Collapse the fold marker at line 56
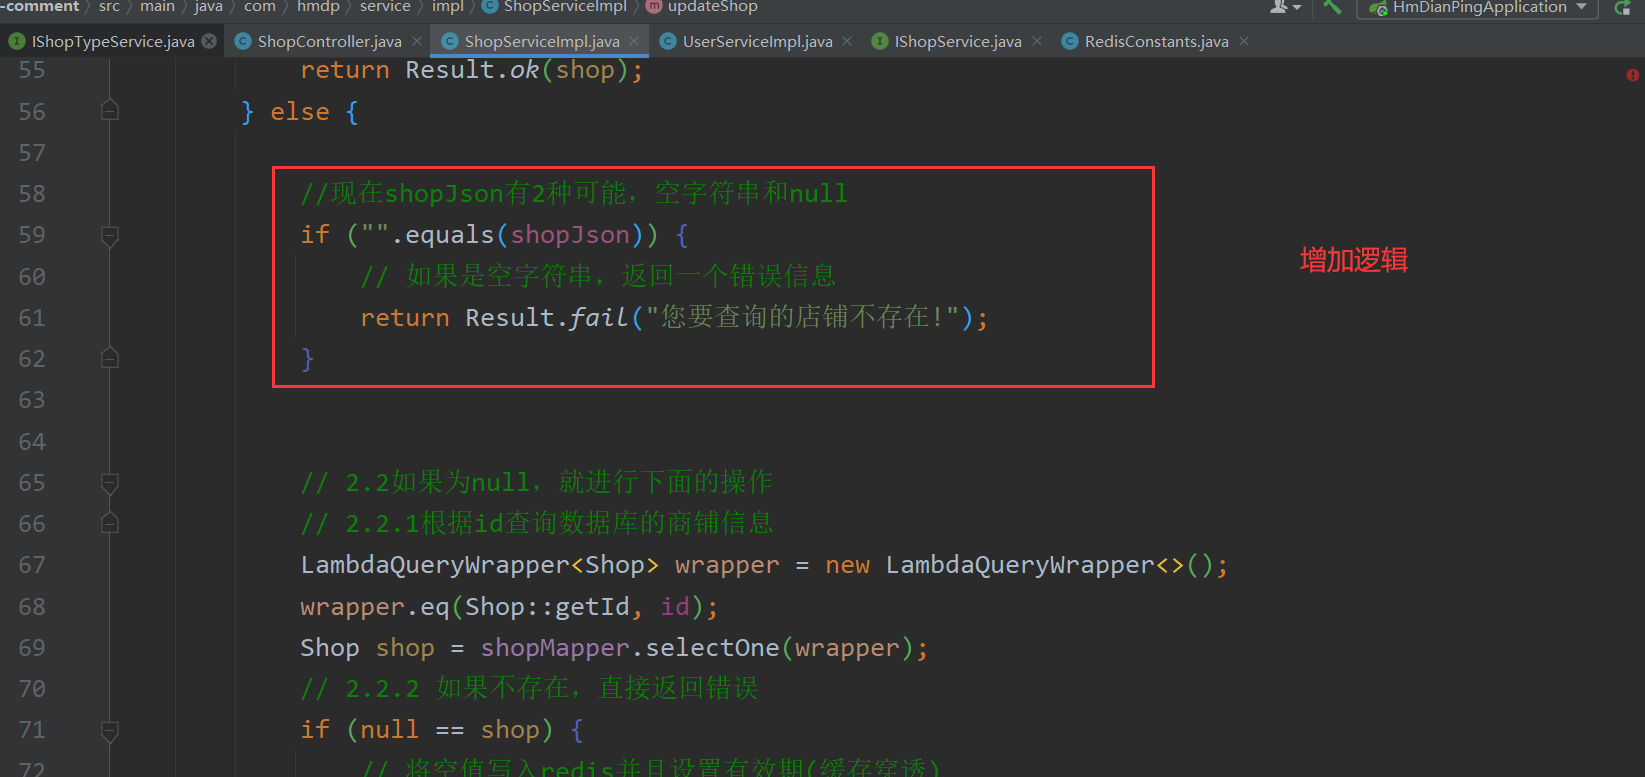Image resolution: width=1645 pixels, height=777 pixels. click(x=110, y=110)
